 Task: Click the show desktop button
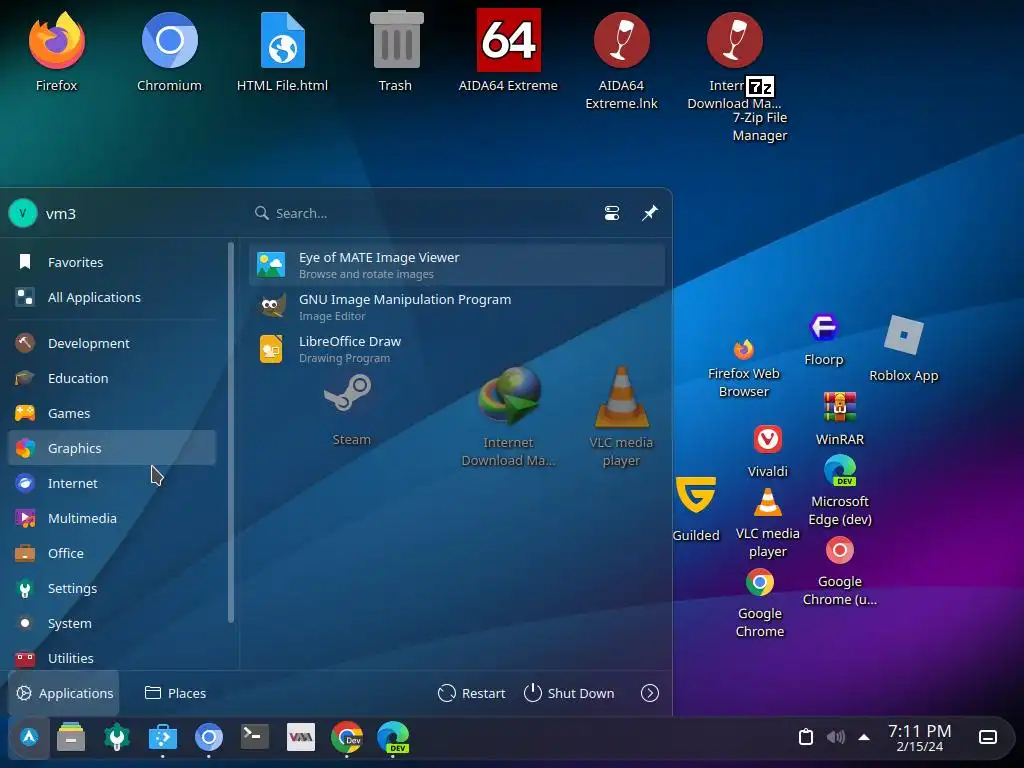tap(988, 737)
